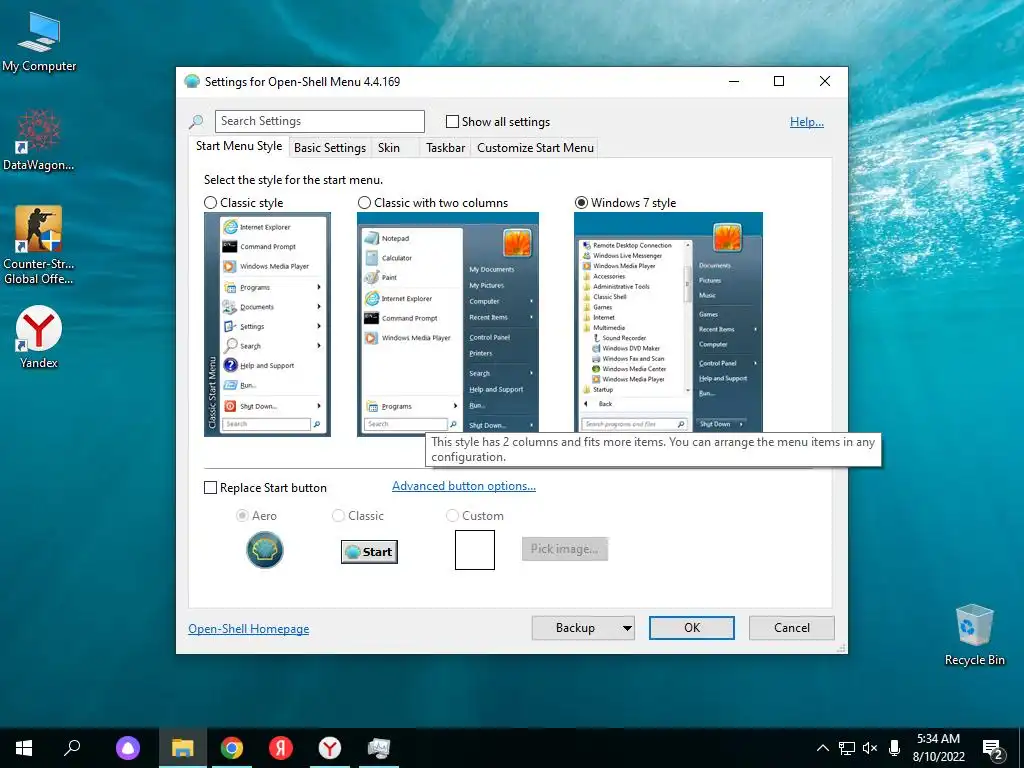Confirm settings with OK button
Image resolution: width=1024 pixels, height=768 pixels.
[692, 628]
